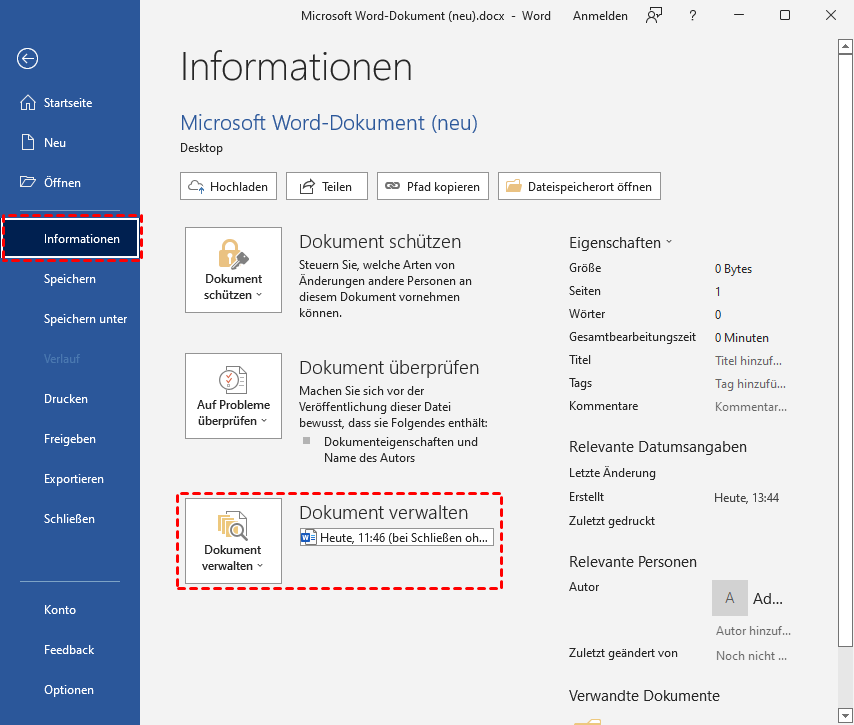Click the Desktop location text

[201, 148]
